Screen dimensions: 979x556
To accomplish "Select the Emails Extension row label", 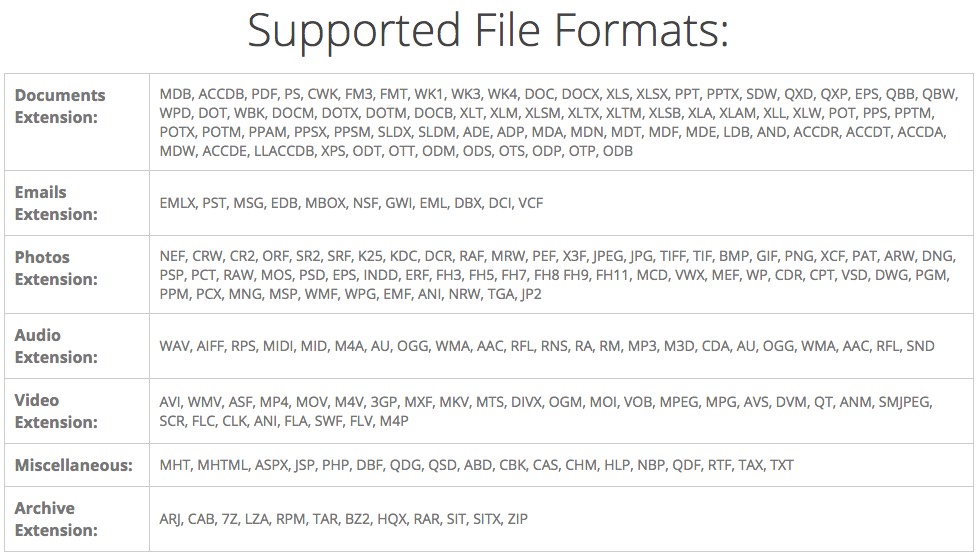I will 56,203.
